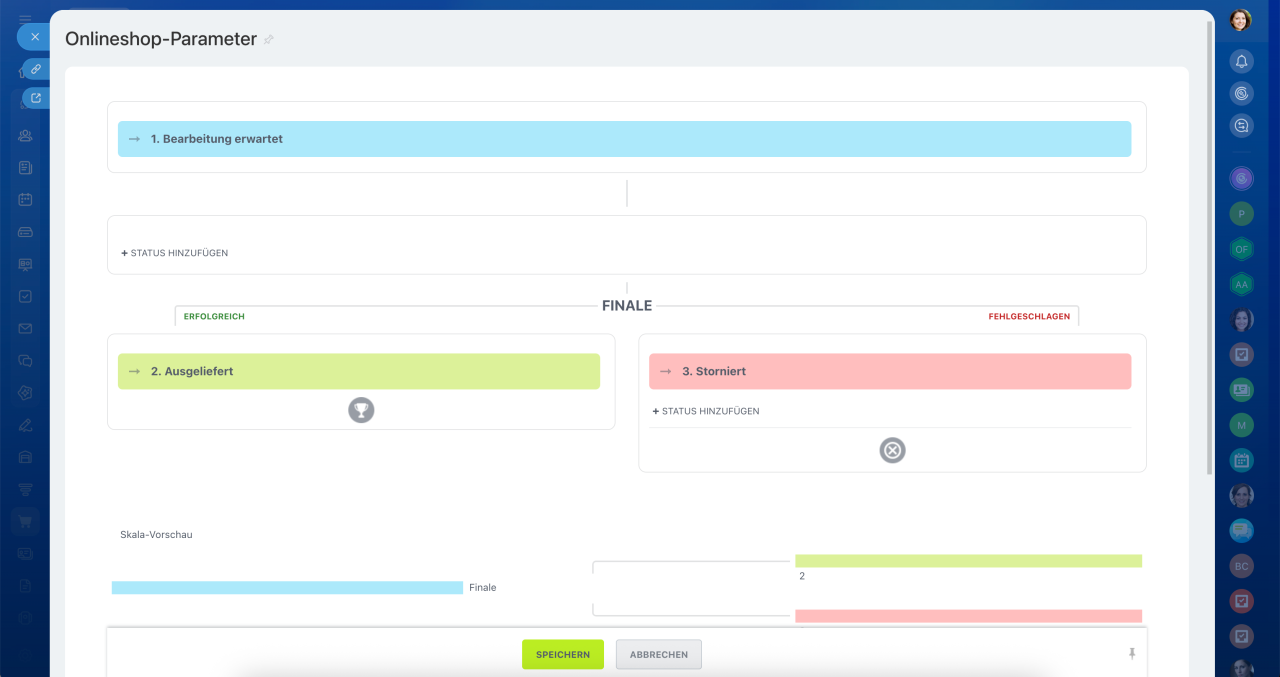
Task: Select the 3. Storniert status bar
Action: (x=890, y=371)
